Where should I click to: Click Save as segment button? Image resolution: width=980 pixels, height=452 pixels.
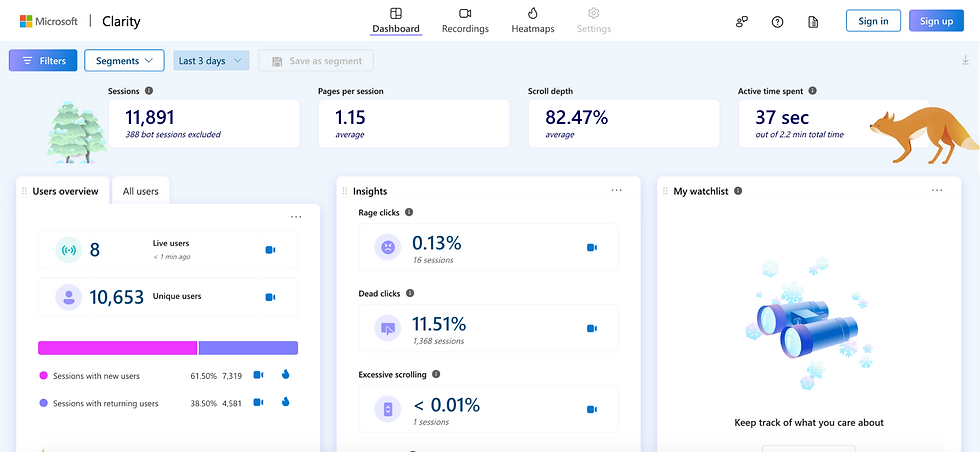[x=316, y=61]
